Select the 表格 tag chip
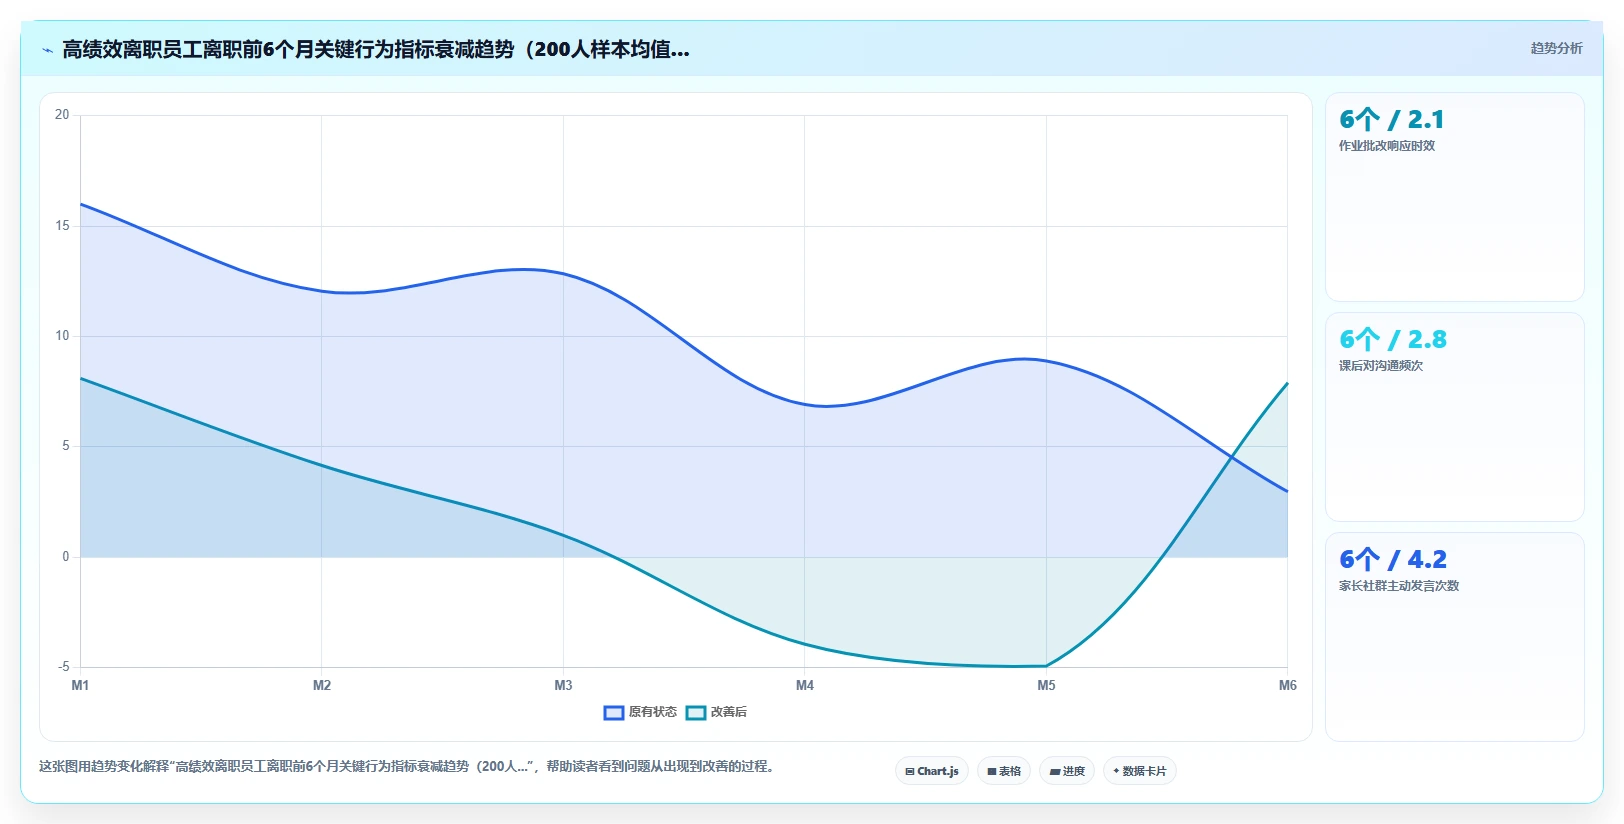1624x824 pixels. [1004, 771]
